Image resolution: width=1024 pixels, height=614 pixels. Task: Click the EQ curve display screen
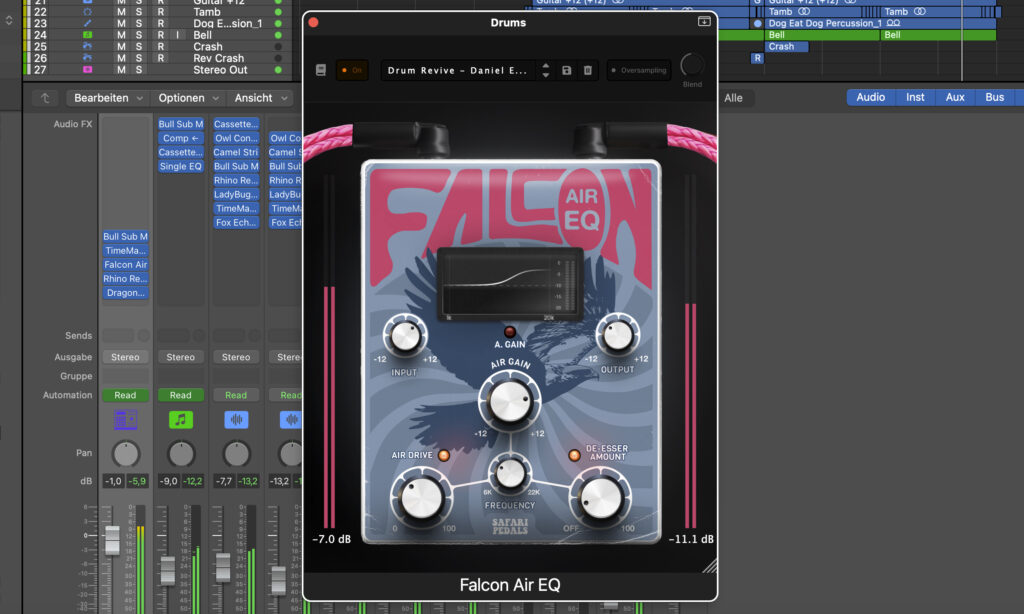(x=510, y=284)
